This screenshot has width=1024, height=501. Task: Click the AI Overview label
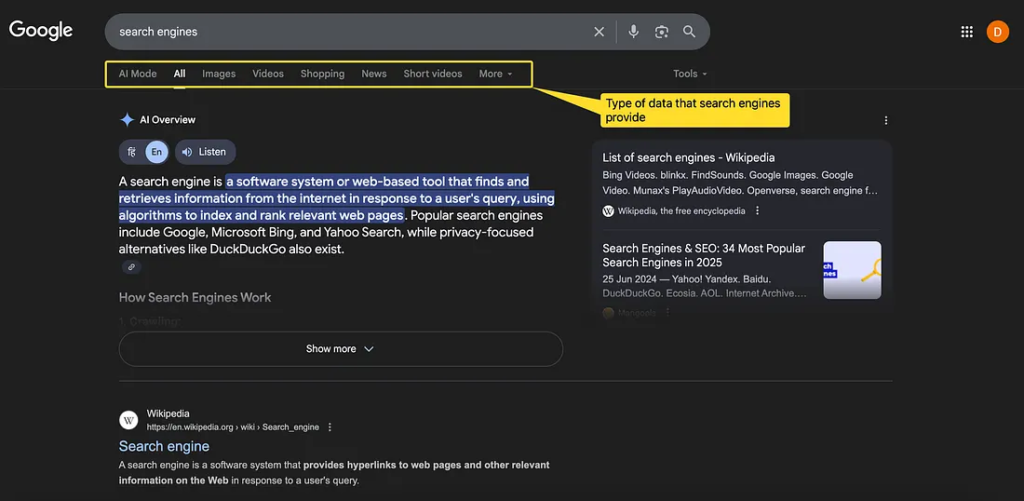[167, 120]
